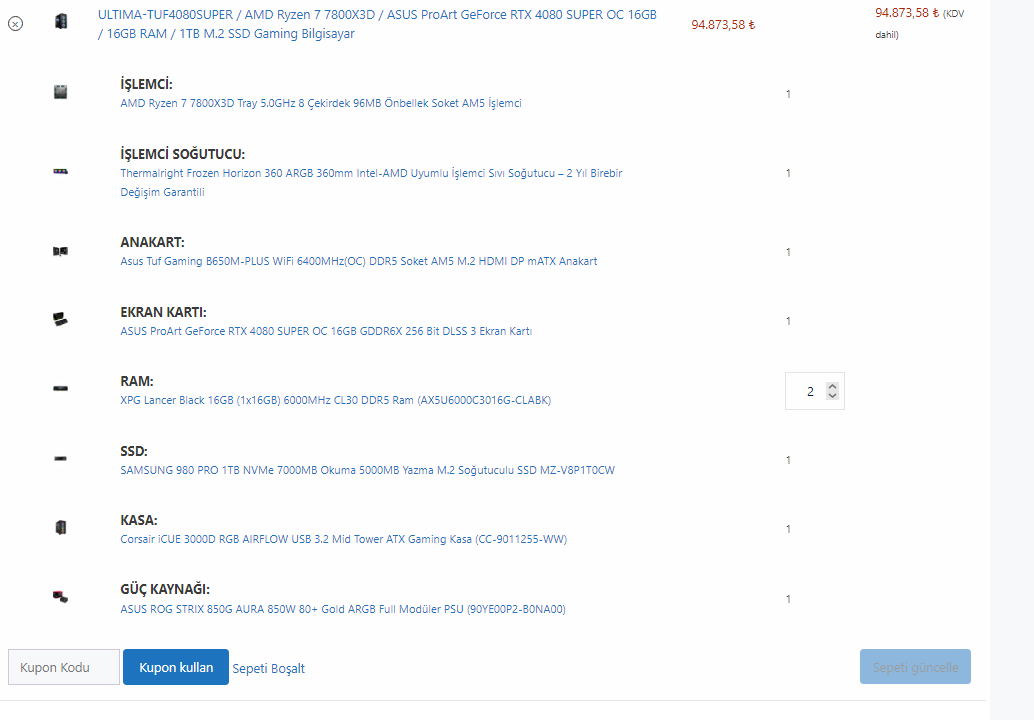Click the quantity 1 in the İşlemci row
Screen dimensions: 1034x720
point(788,94)
